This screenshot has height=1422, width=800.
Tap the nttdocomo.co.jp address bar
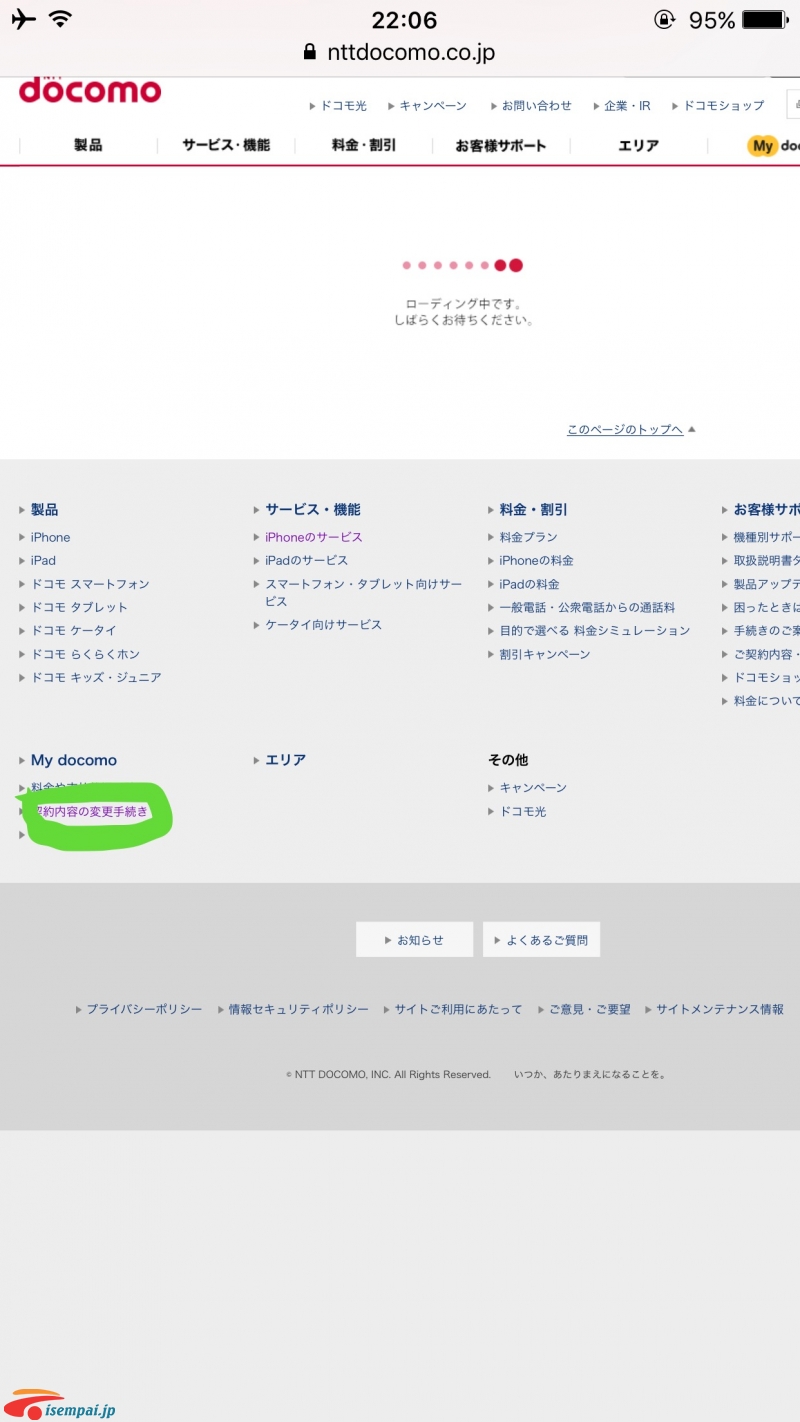pos(400,52)
